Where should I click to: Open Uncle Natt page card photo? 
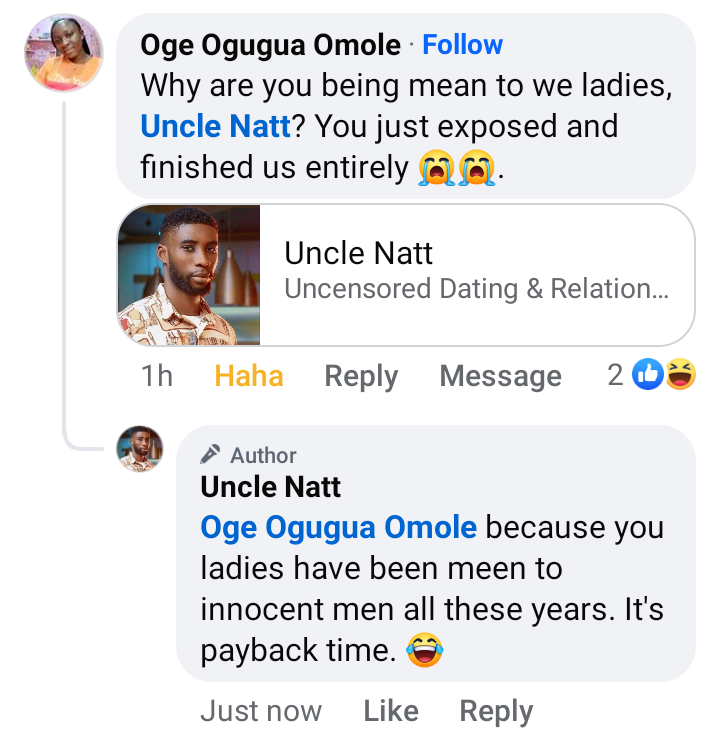click(x=189, y=275)
